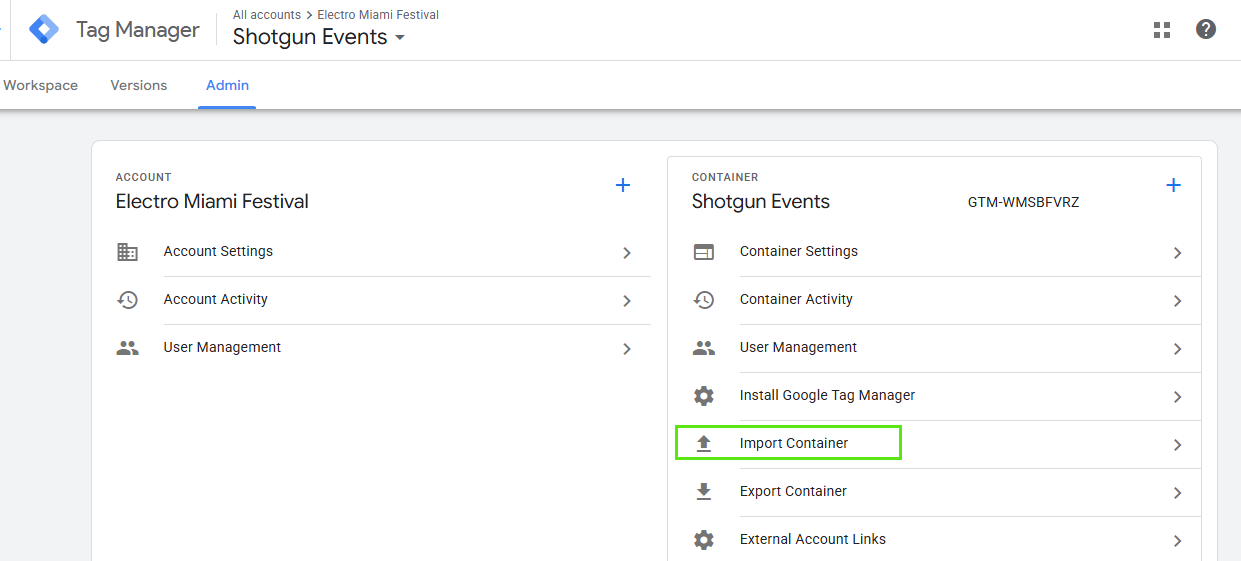This screenshot has width=1241, height=561.
Task: Click the Shotgun Events container heading
Action: (x=761, y=201)
